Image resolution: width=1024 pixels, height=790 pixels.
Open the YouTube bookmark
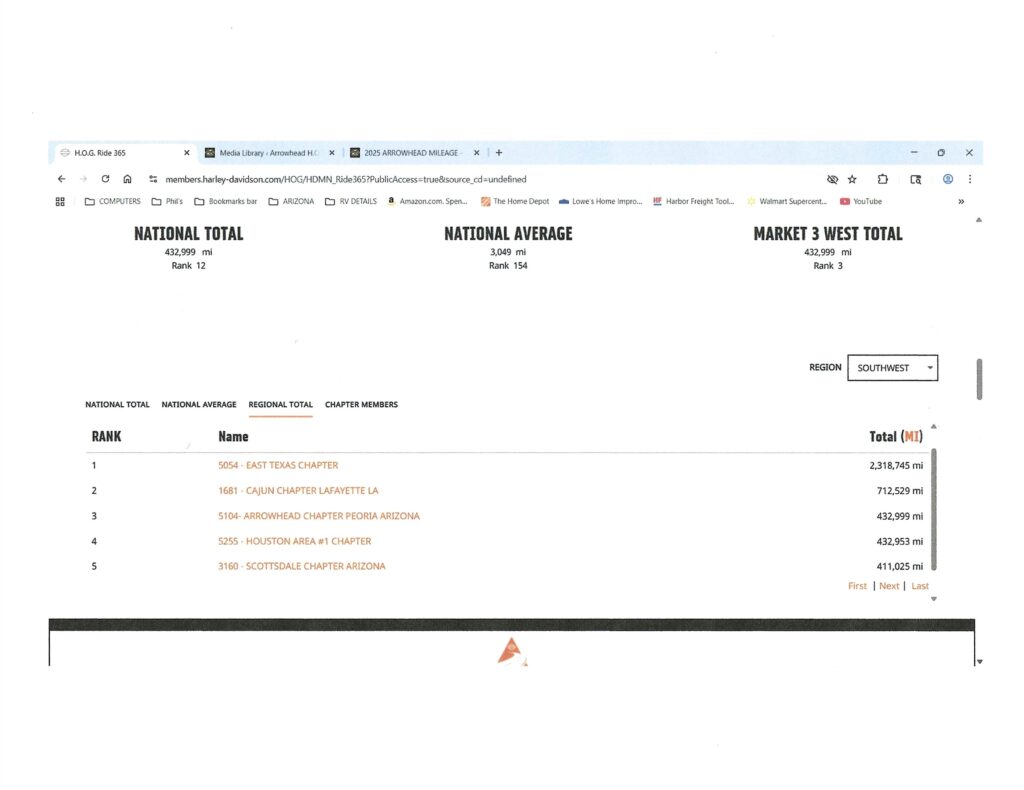861,202
